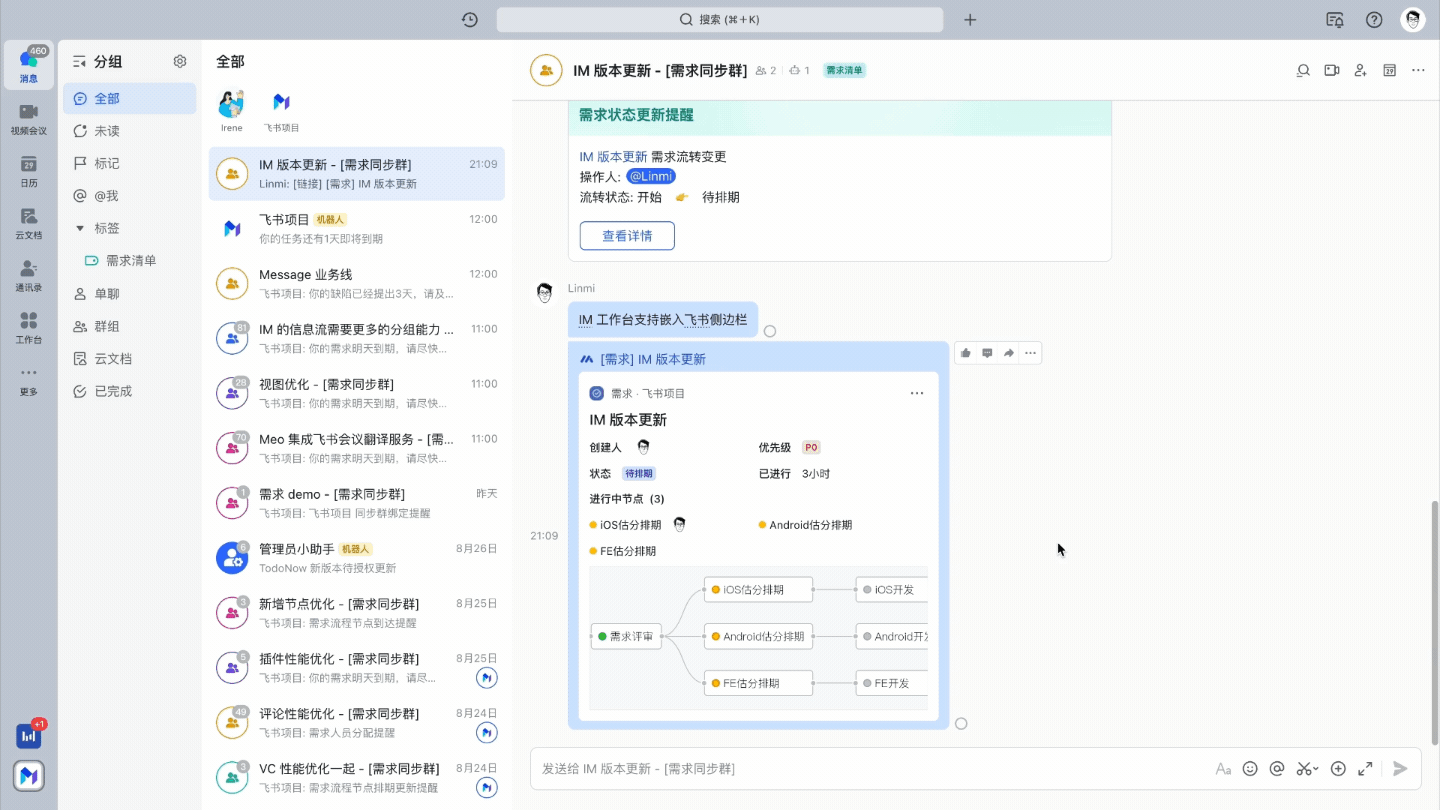
Task: Send the message with the paper plane button
Action: (x=1400, y=769)
